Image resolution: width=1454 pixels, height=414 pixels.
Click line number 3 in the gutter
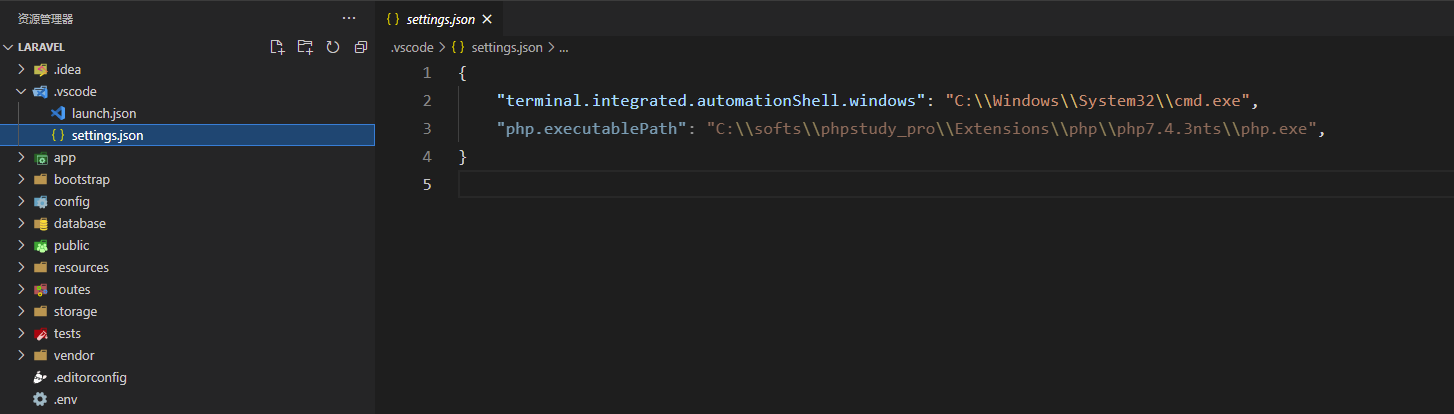427,129
